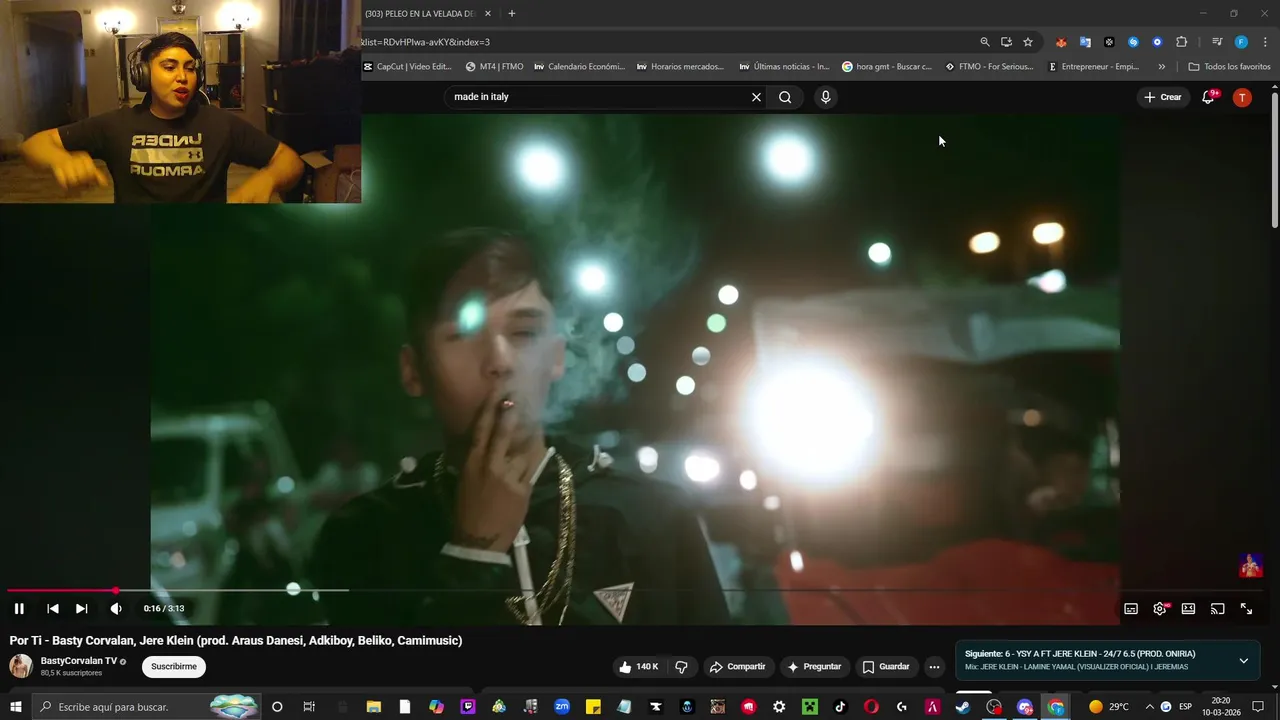1280x720 pixels.
Task: Open the MT4 | FTMO bookmark
Action: pos(495,67)
